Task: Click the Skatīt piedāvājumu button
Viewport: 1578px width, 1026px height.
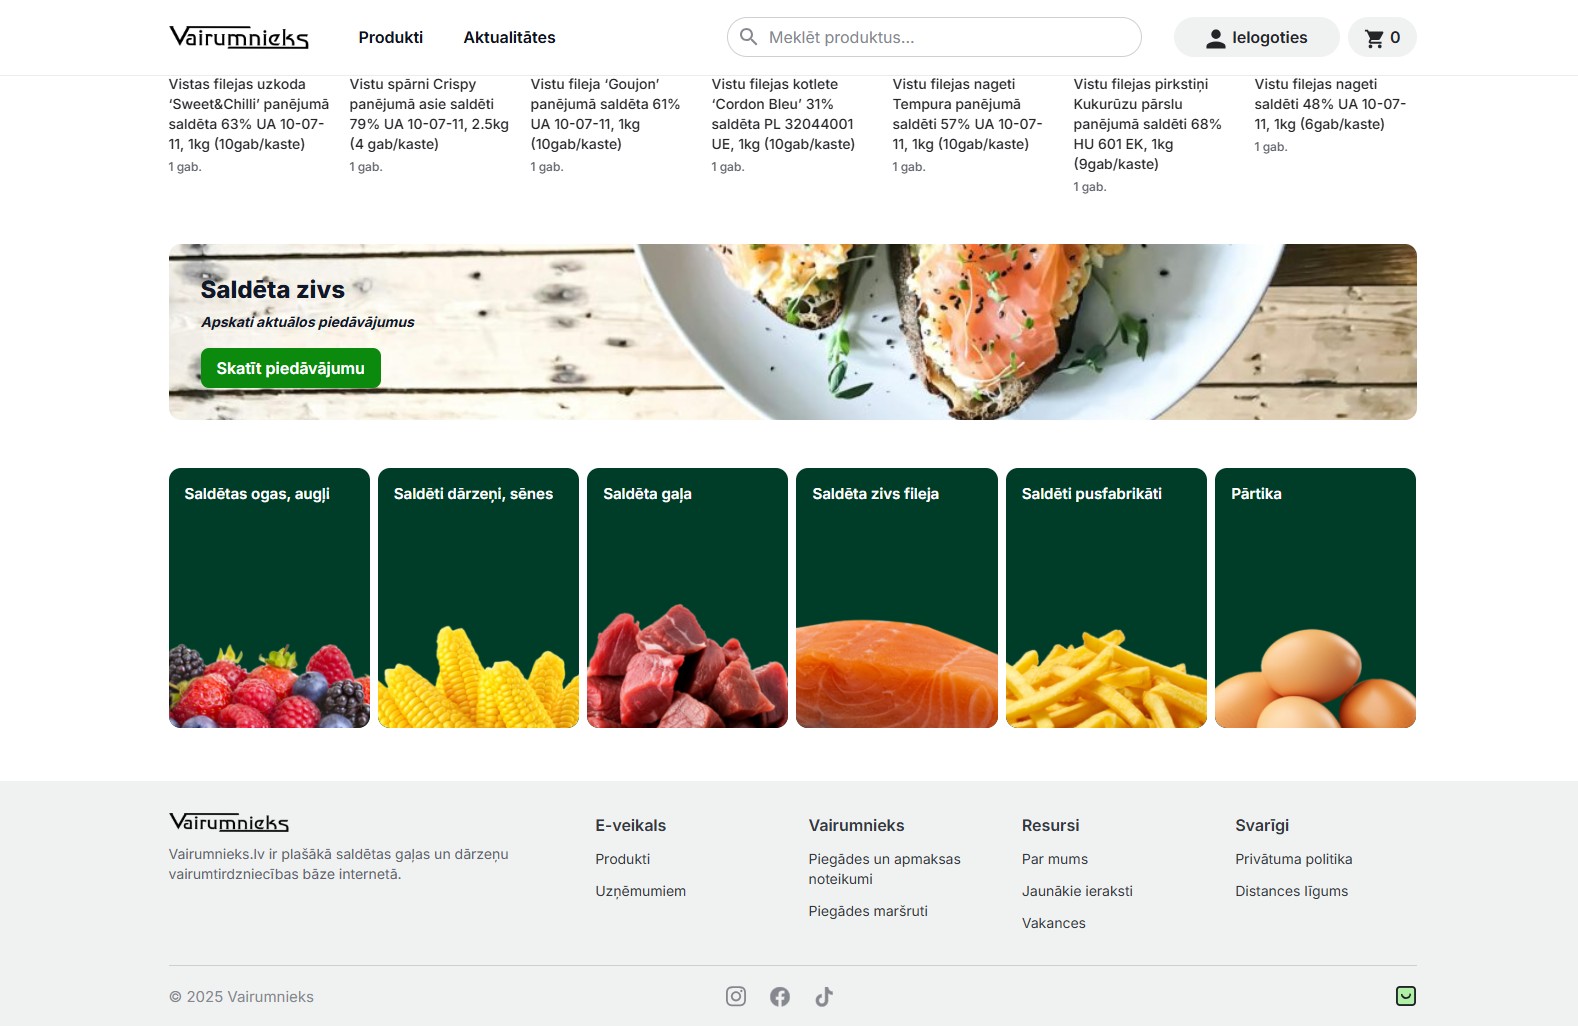Action: pos(291,368)
